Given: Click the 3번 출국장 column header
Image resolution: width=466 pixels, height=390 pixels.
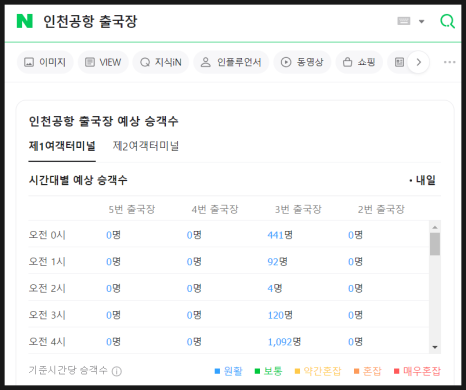Looking at the screenshot, I should tap(298, 209).
